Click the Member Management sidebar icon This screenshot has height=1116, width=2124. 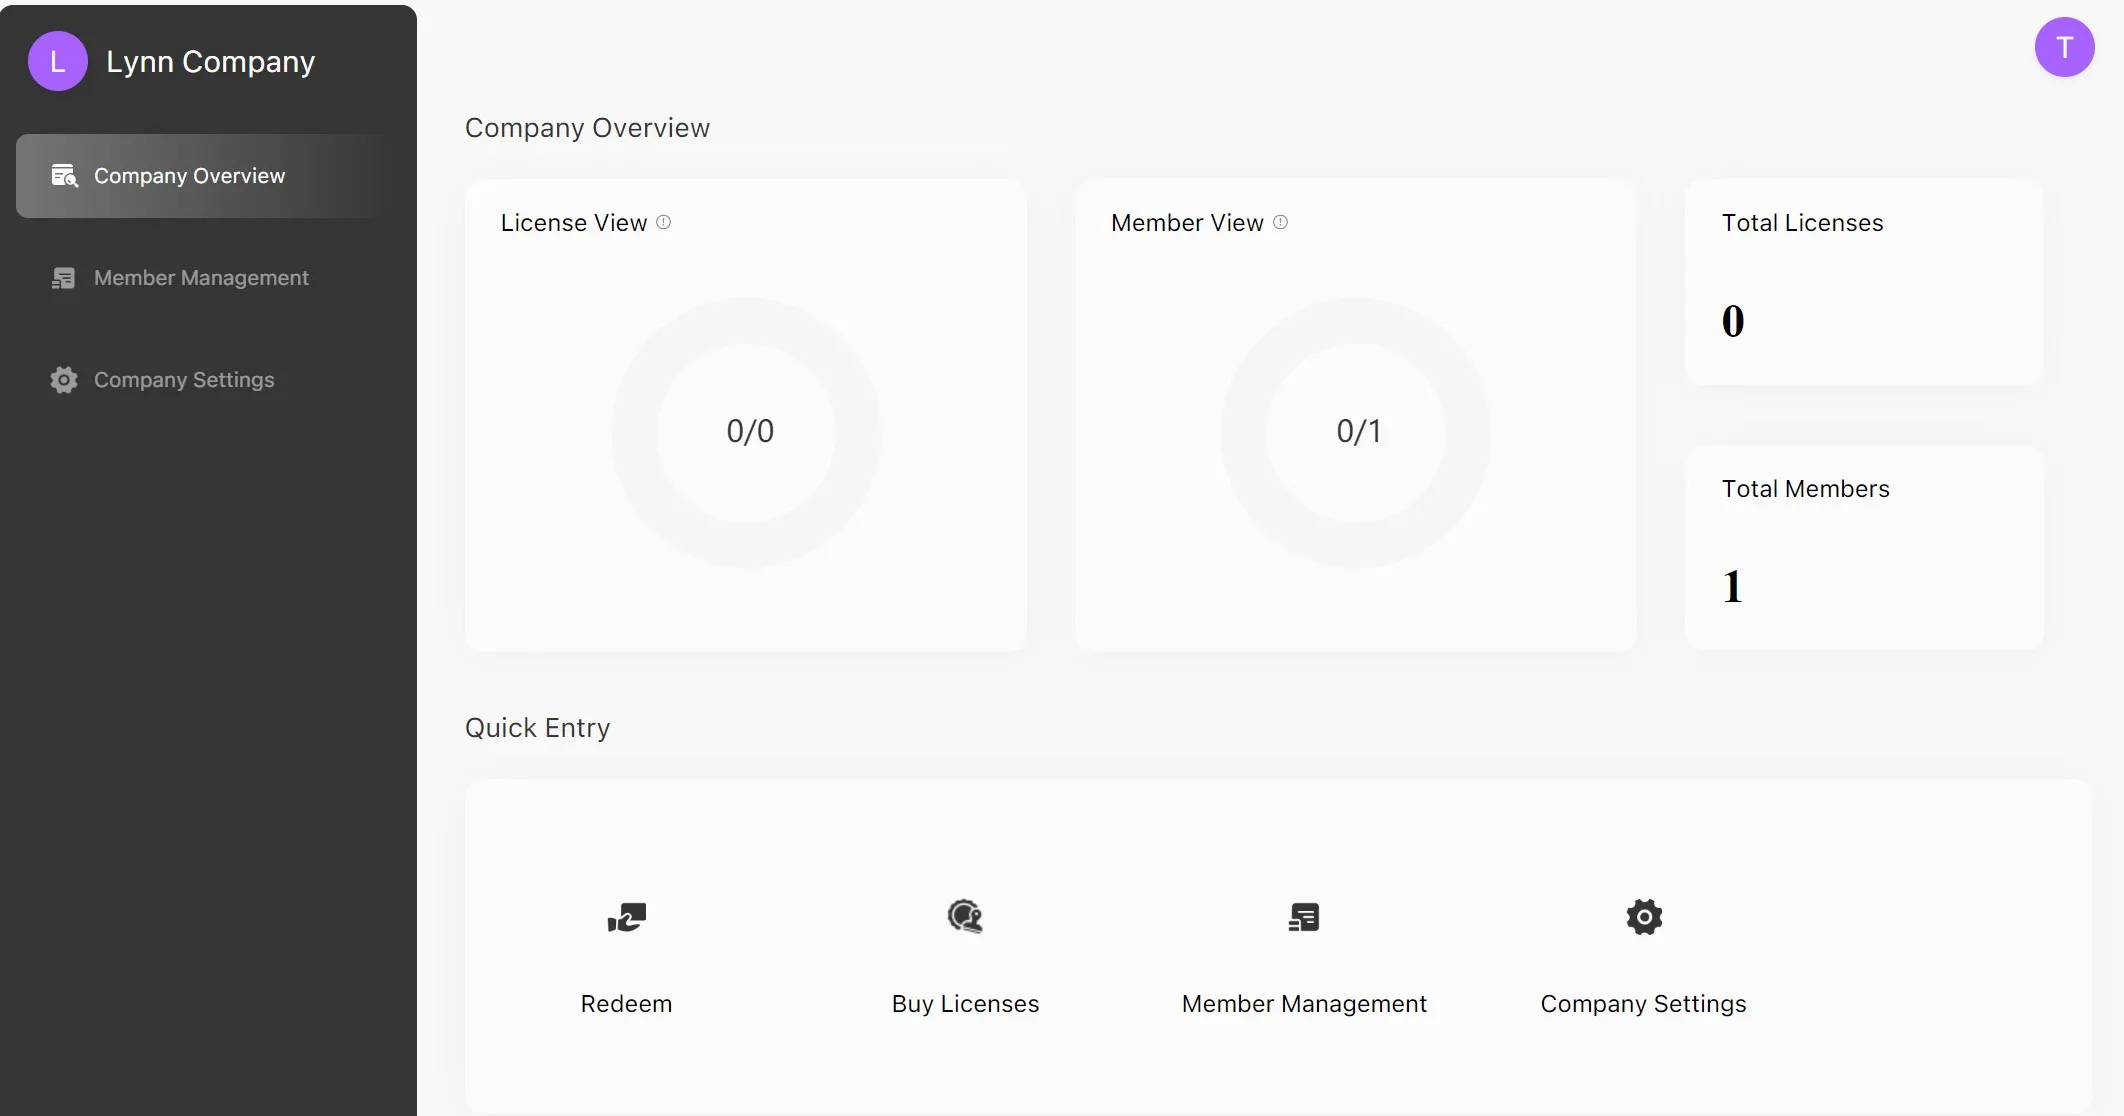tap(62, 277)
